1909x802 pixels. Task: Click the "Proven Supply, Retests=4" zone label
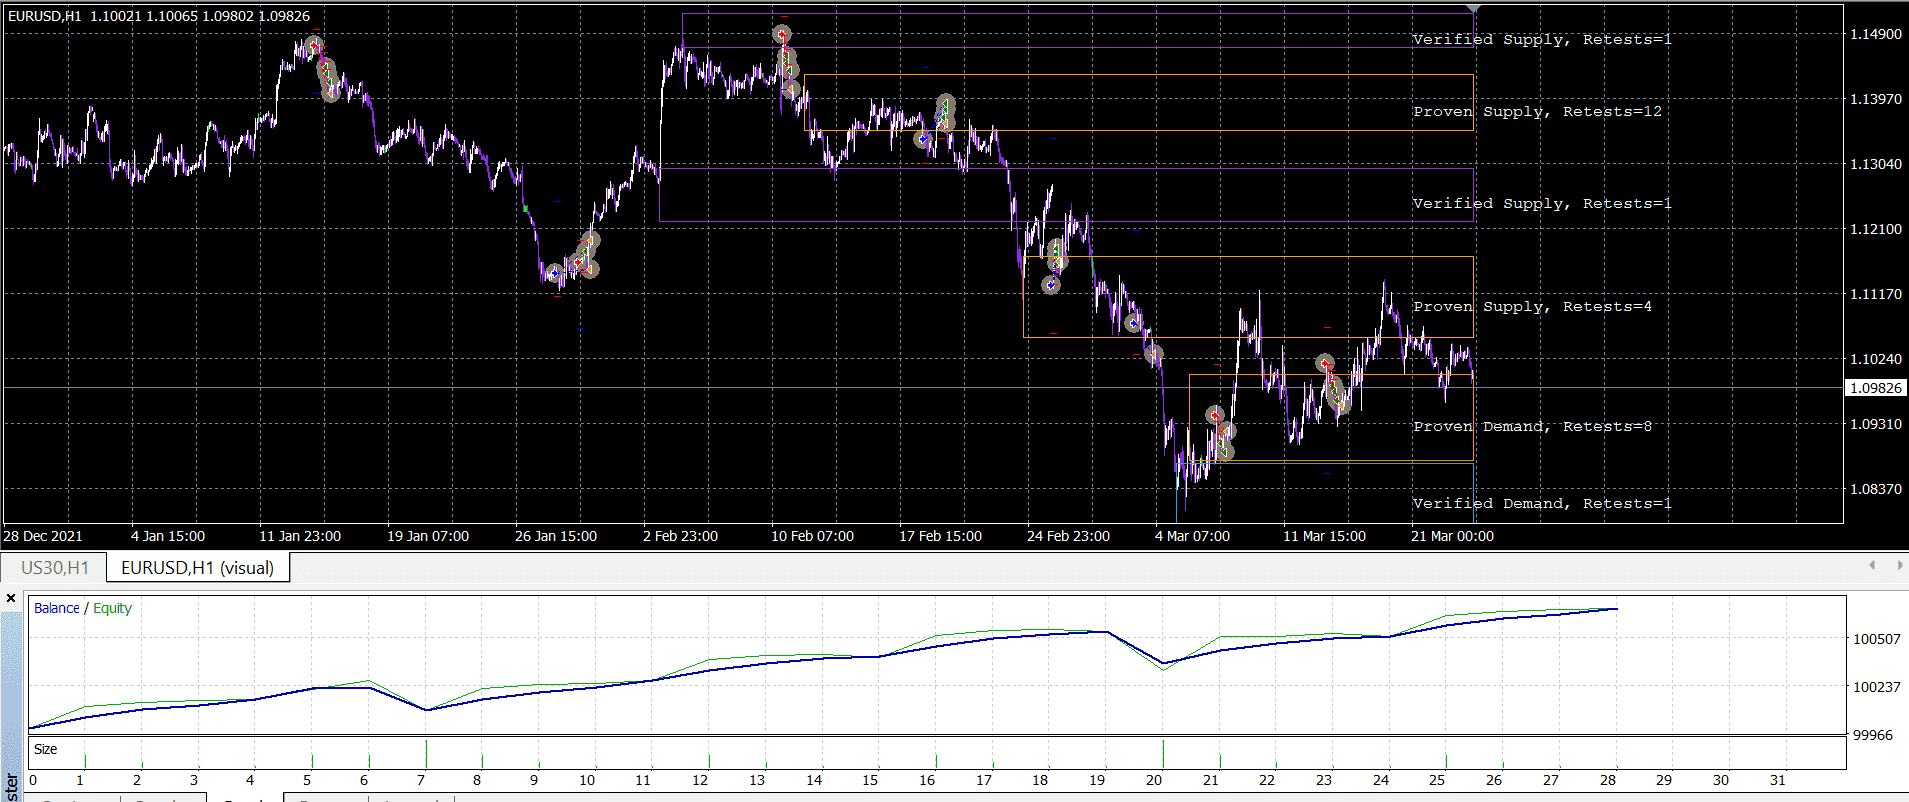1532,306
